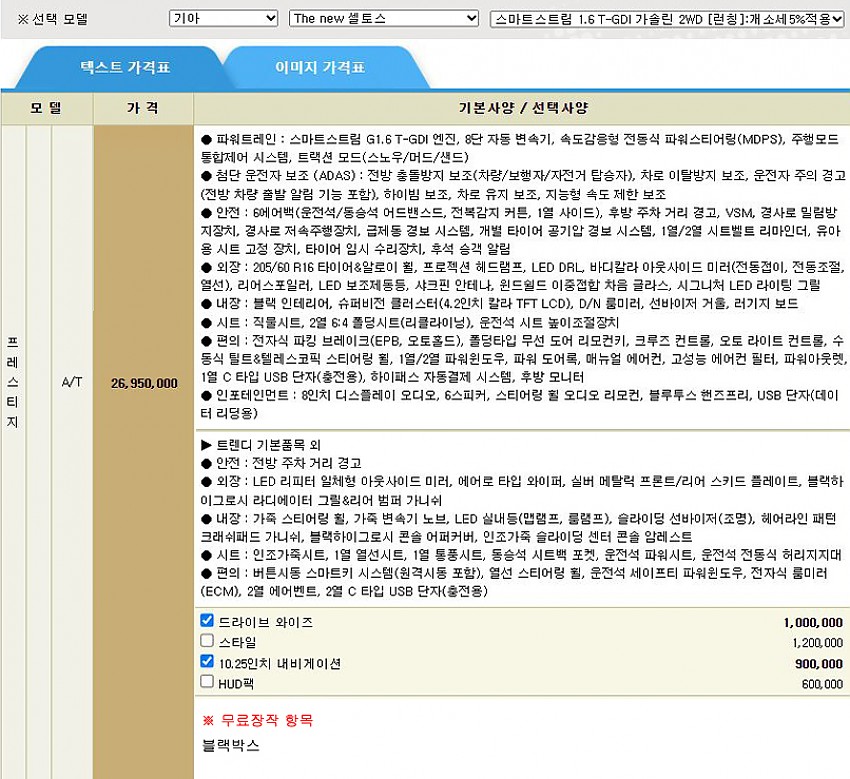Screen dimensions: 850x779
Task: Click the HUD팩 price 600,000
Action: pyautogui.click(x=822, y=683)
